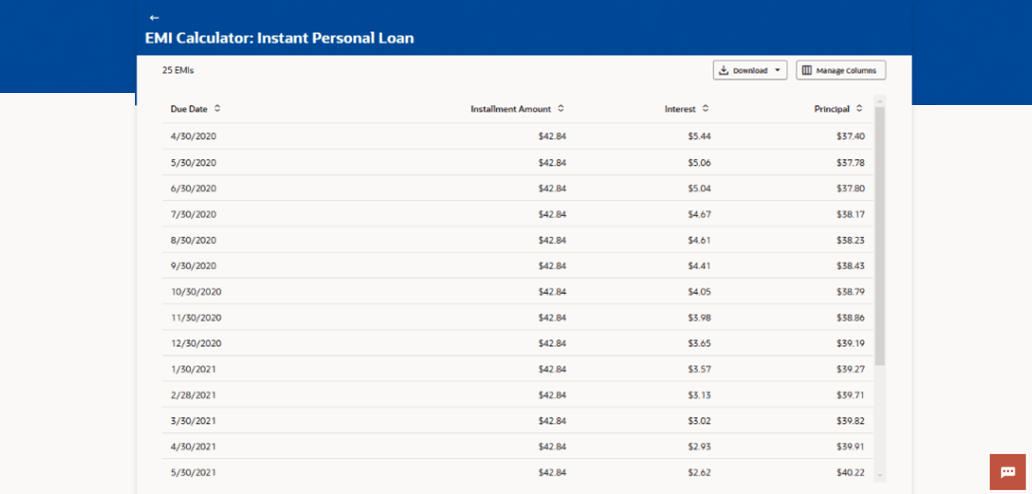
Task: Click the $37.78 principal value
Action: (851, 162)
